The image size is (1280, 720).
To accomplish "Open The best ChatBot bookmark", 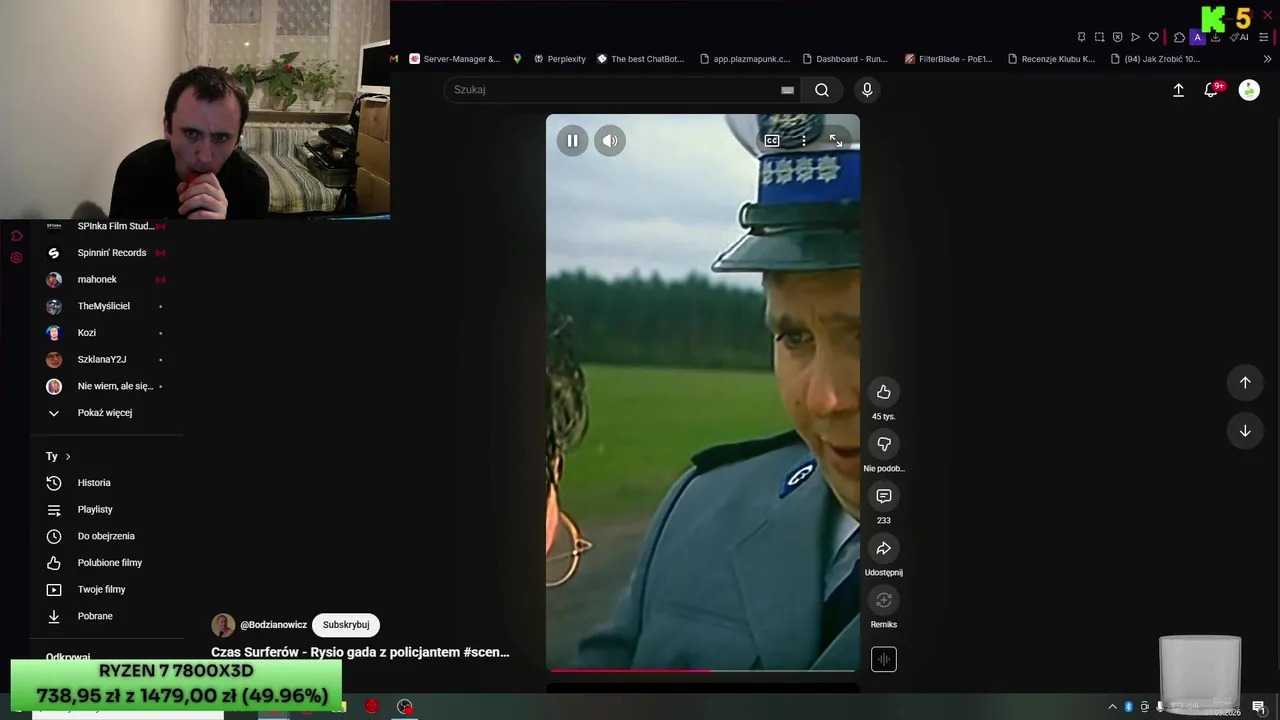I will (x=641, y=59).
